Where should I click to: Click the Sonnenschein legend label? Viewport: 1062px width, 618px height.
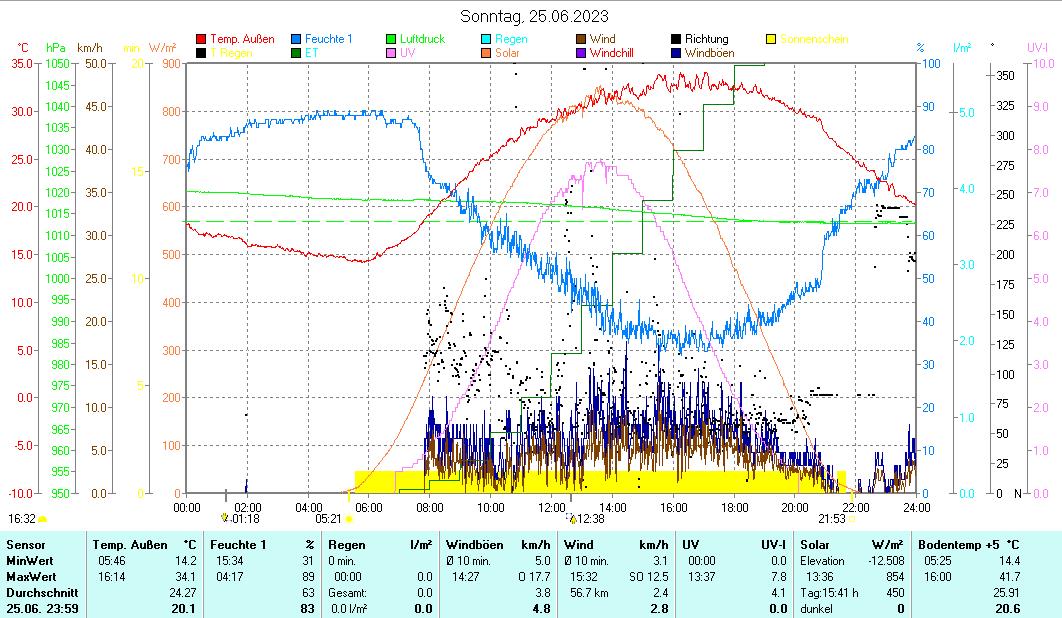(814, 39)
